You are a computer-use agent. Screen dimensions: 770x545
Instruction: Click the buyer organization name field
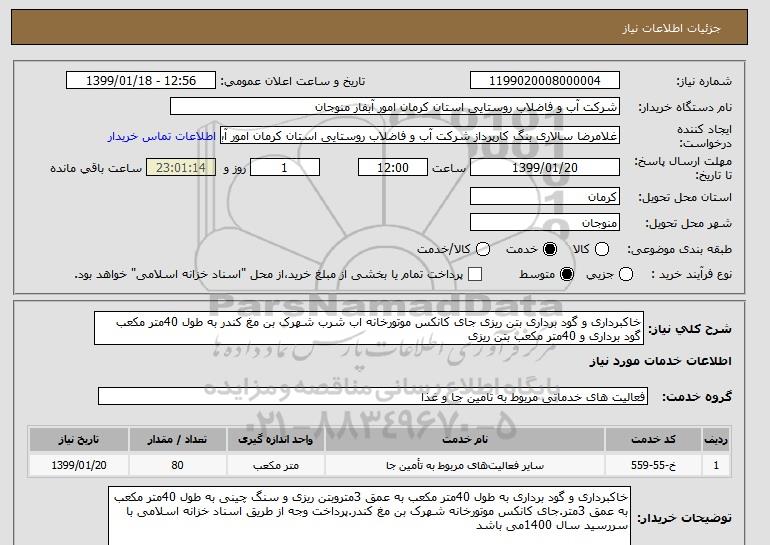(395, 107)
